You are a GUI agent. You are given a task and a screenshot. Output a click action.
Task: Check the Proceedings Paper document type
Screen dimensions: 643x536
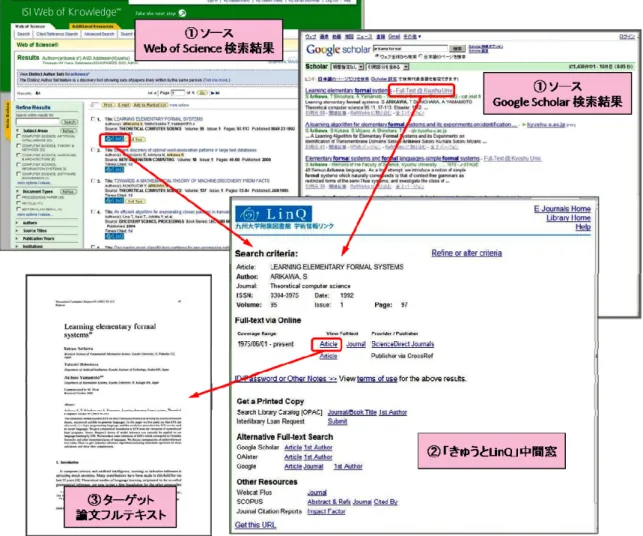[x=18, y=197]
